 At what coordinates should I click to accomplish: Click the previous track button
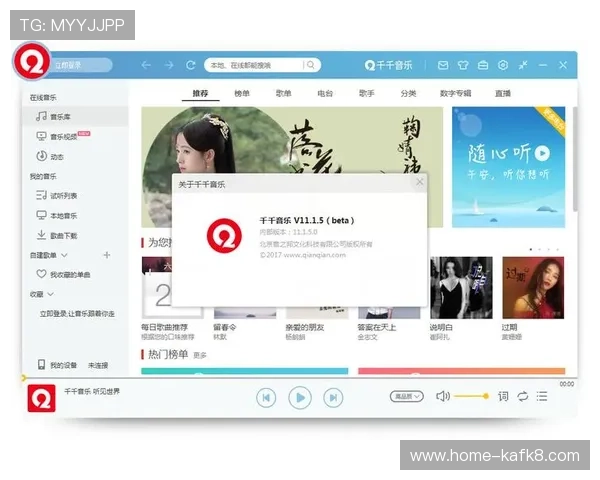(x=266, y=398)
